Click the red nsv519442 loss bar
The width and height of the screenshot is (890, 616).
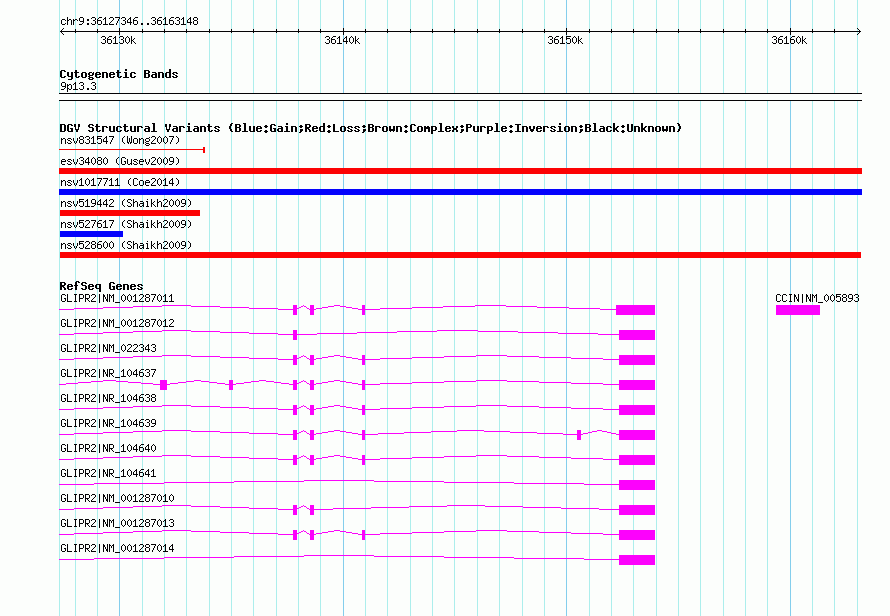(129, 213)
